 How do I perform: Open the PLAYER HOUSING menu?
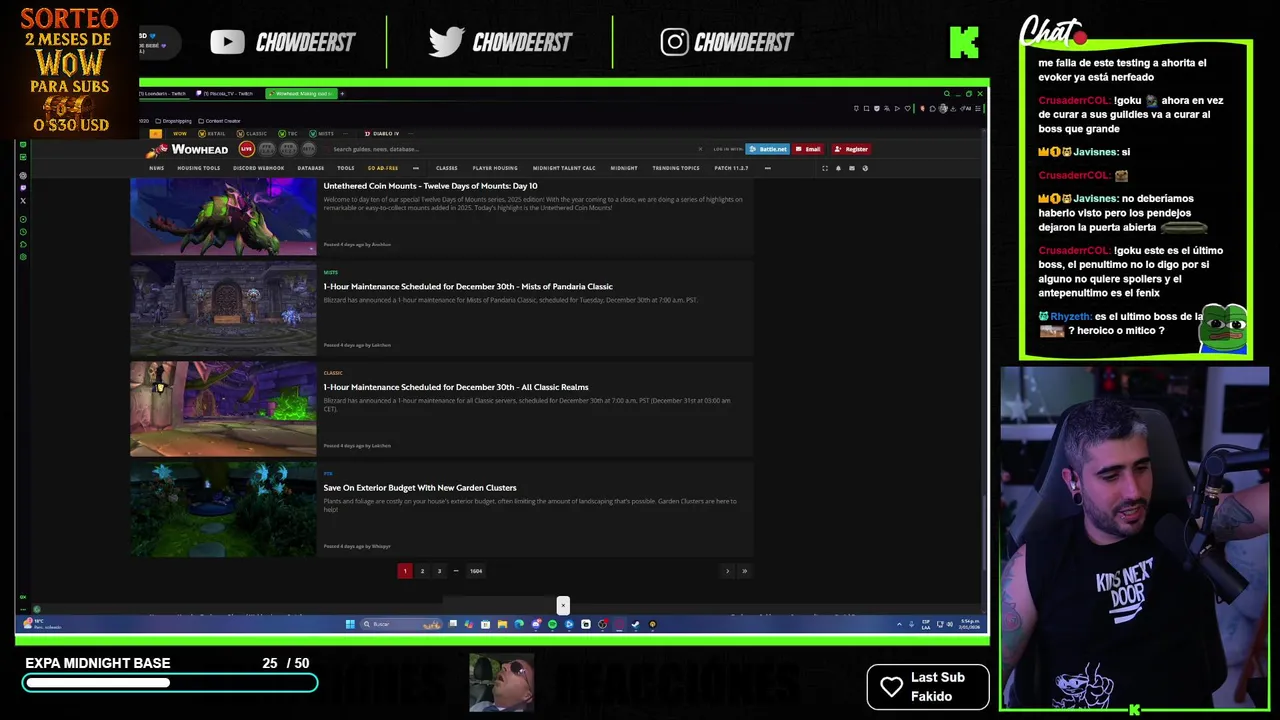(x=495, y=168)
